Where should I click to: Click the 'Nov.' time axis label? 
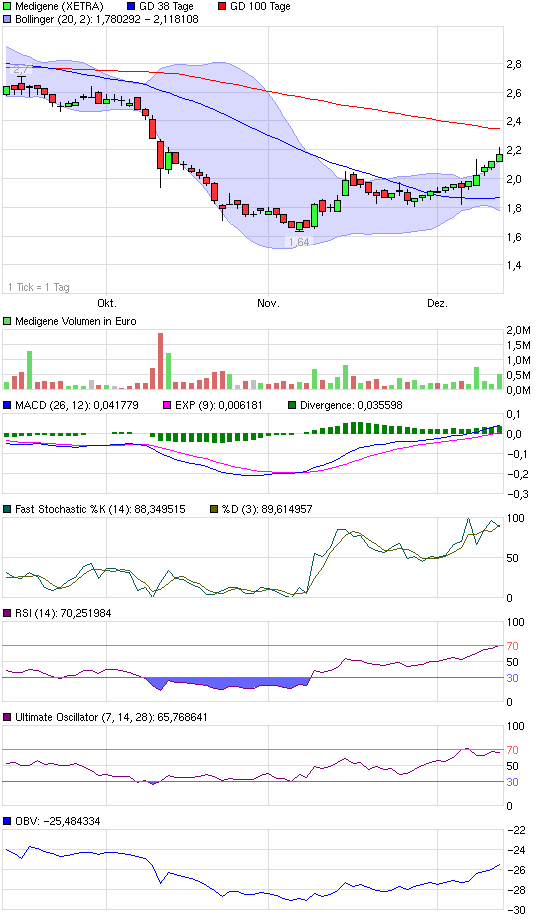coord(268,303)
